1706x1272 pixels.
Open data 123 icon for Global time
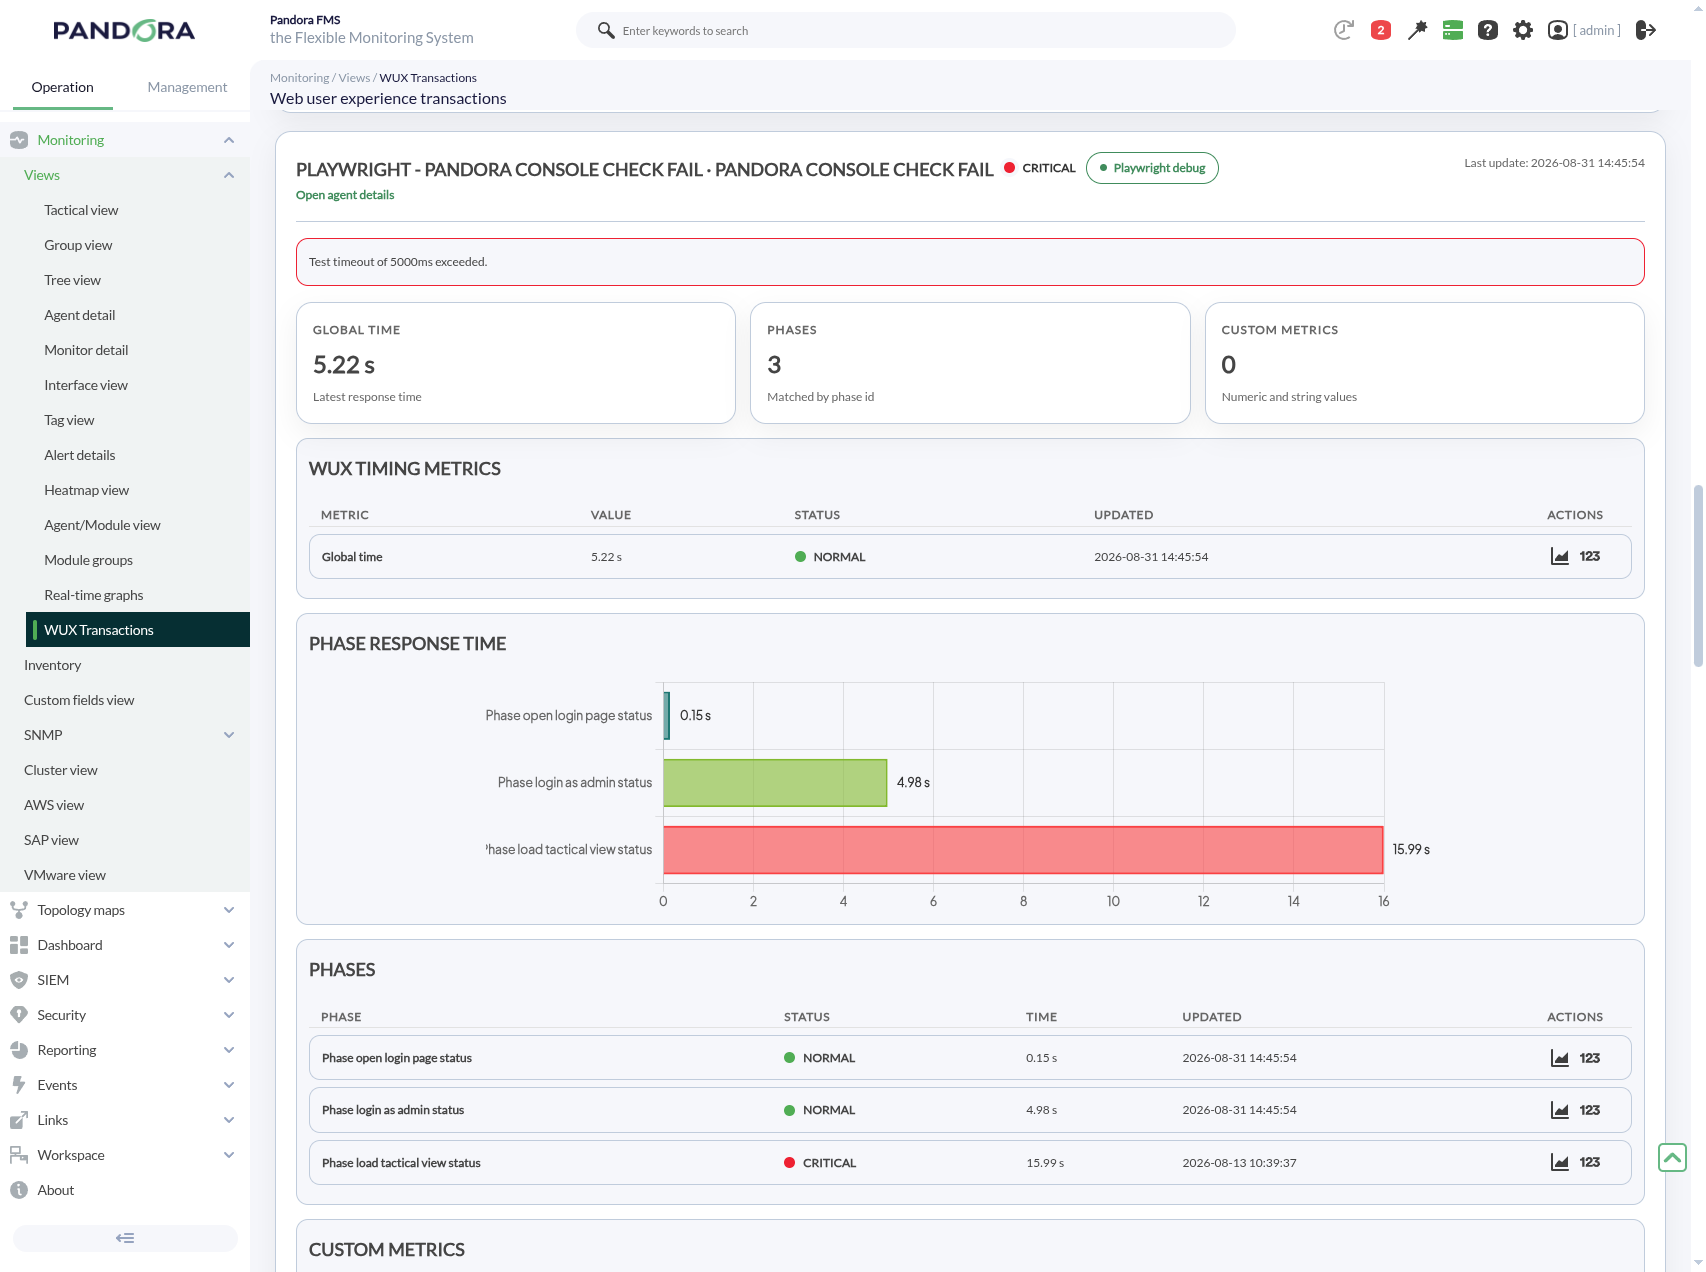coord(1590,556)
